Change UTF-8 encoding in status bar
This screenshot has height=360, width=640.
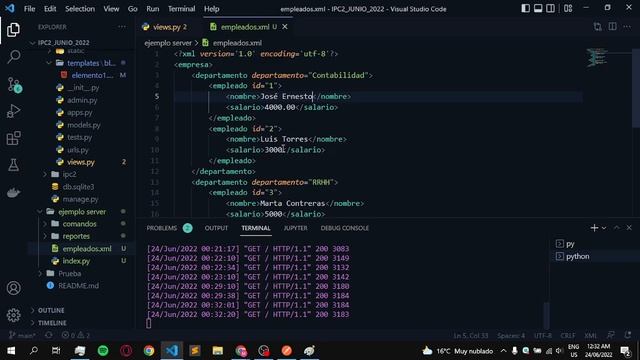click(543, 336)
